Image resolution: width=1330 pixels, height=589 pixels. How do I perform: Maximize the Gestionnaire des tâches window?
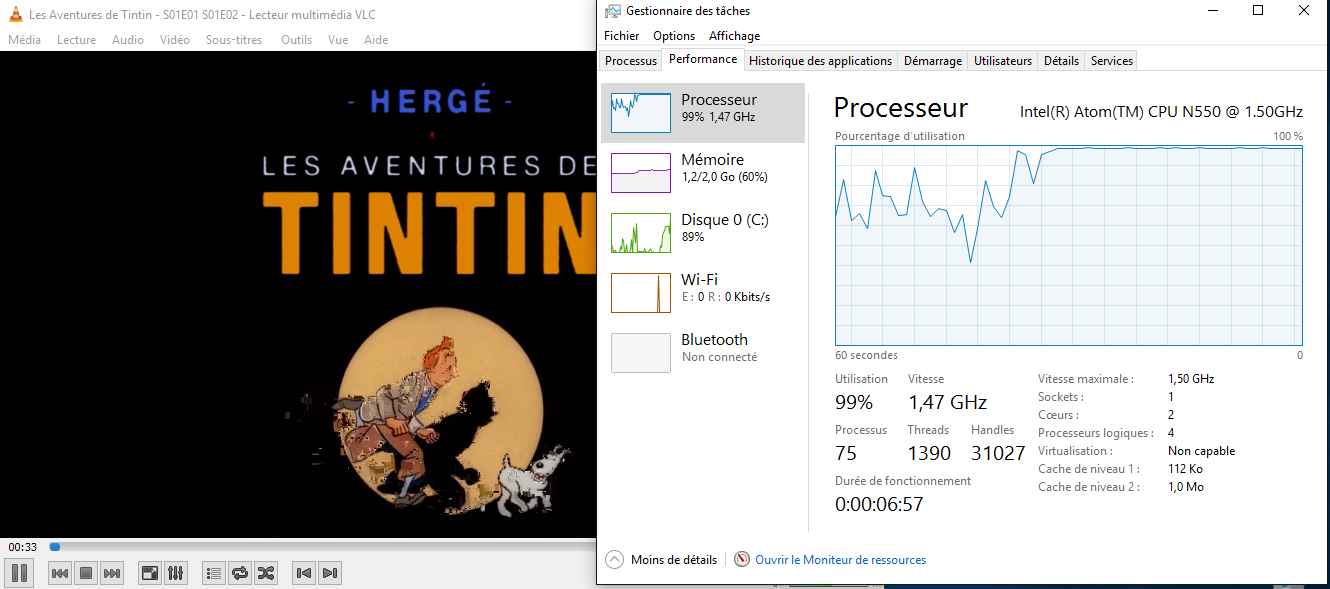[x=1258, y=11]
